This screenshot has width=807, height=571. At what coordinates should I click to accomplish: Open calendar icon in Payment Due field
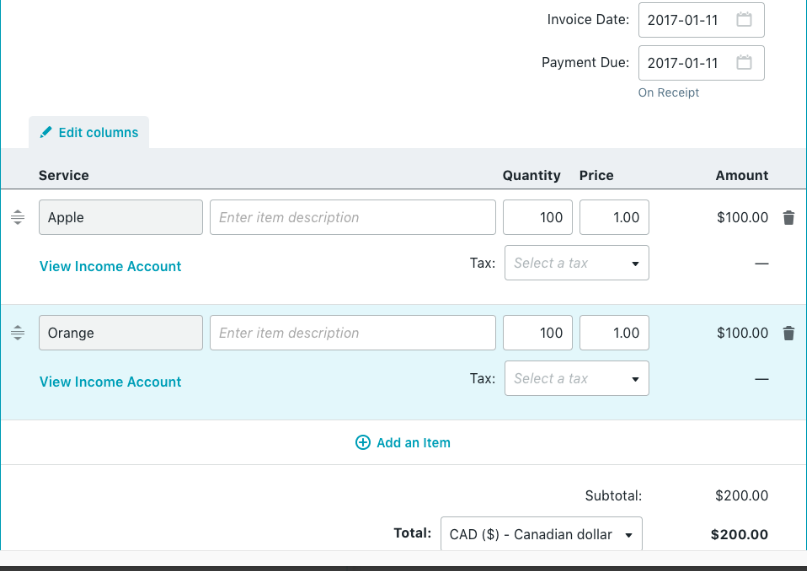click(744, 62)
